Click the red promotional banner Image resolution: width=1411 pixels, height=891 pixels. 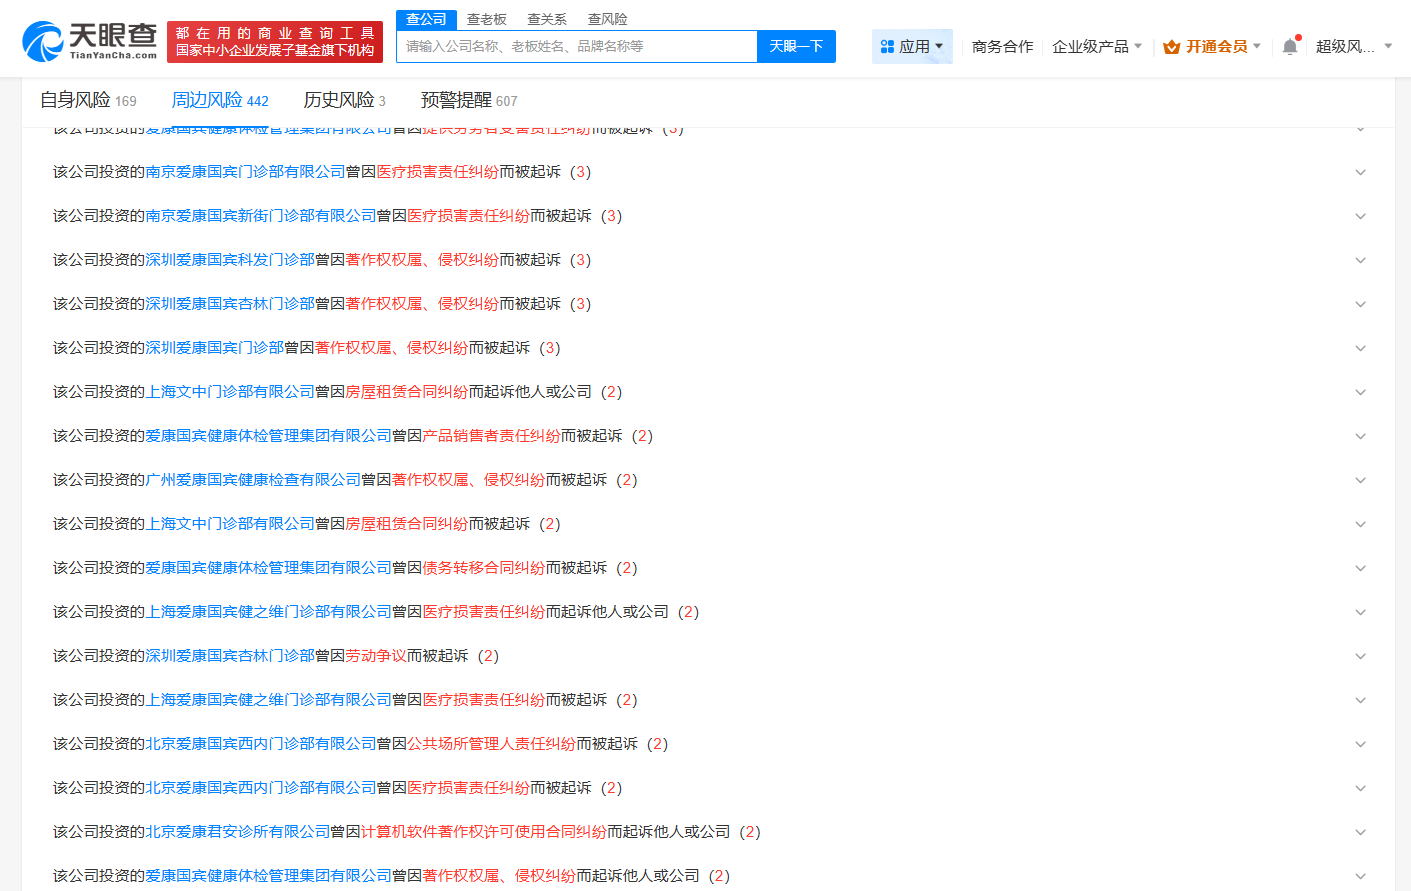click(x=275, y=42)
